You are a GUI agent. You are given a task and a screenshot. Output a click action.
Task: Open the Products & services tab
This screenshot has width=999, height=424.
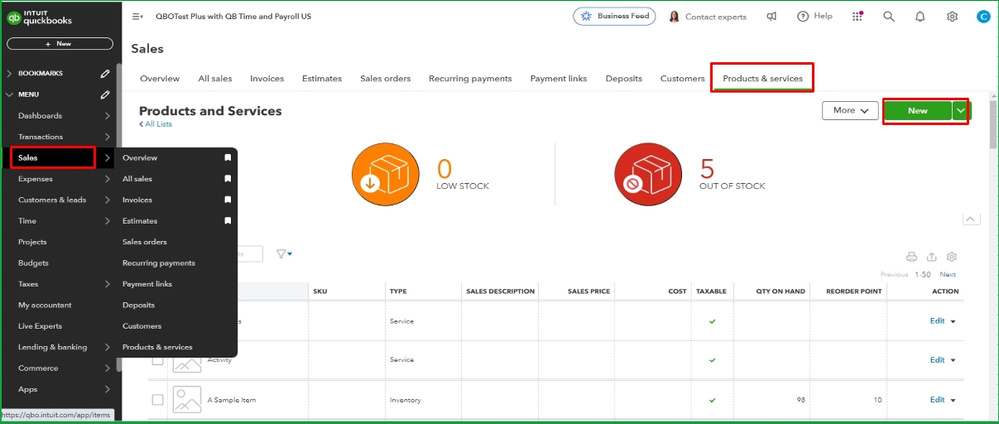click(763, 78)
